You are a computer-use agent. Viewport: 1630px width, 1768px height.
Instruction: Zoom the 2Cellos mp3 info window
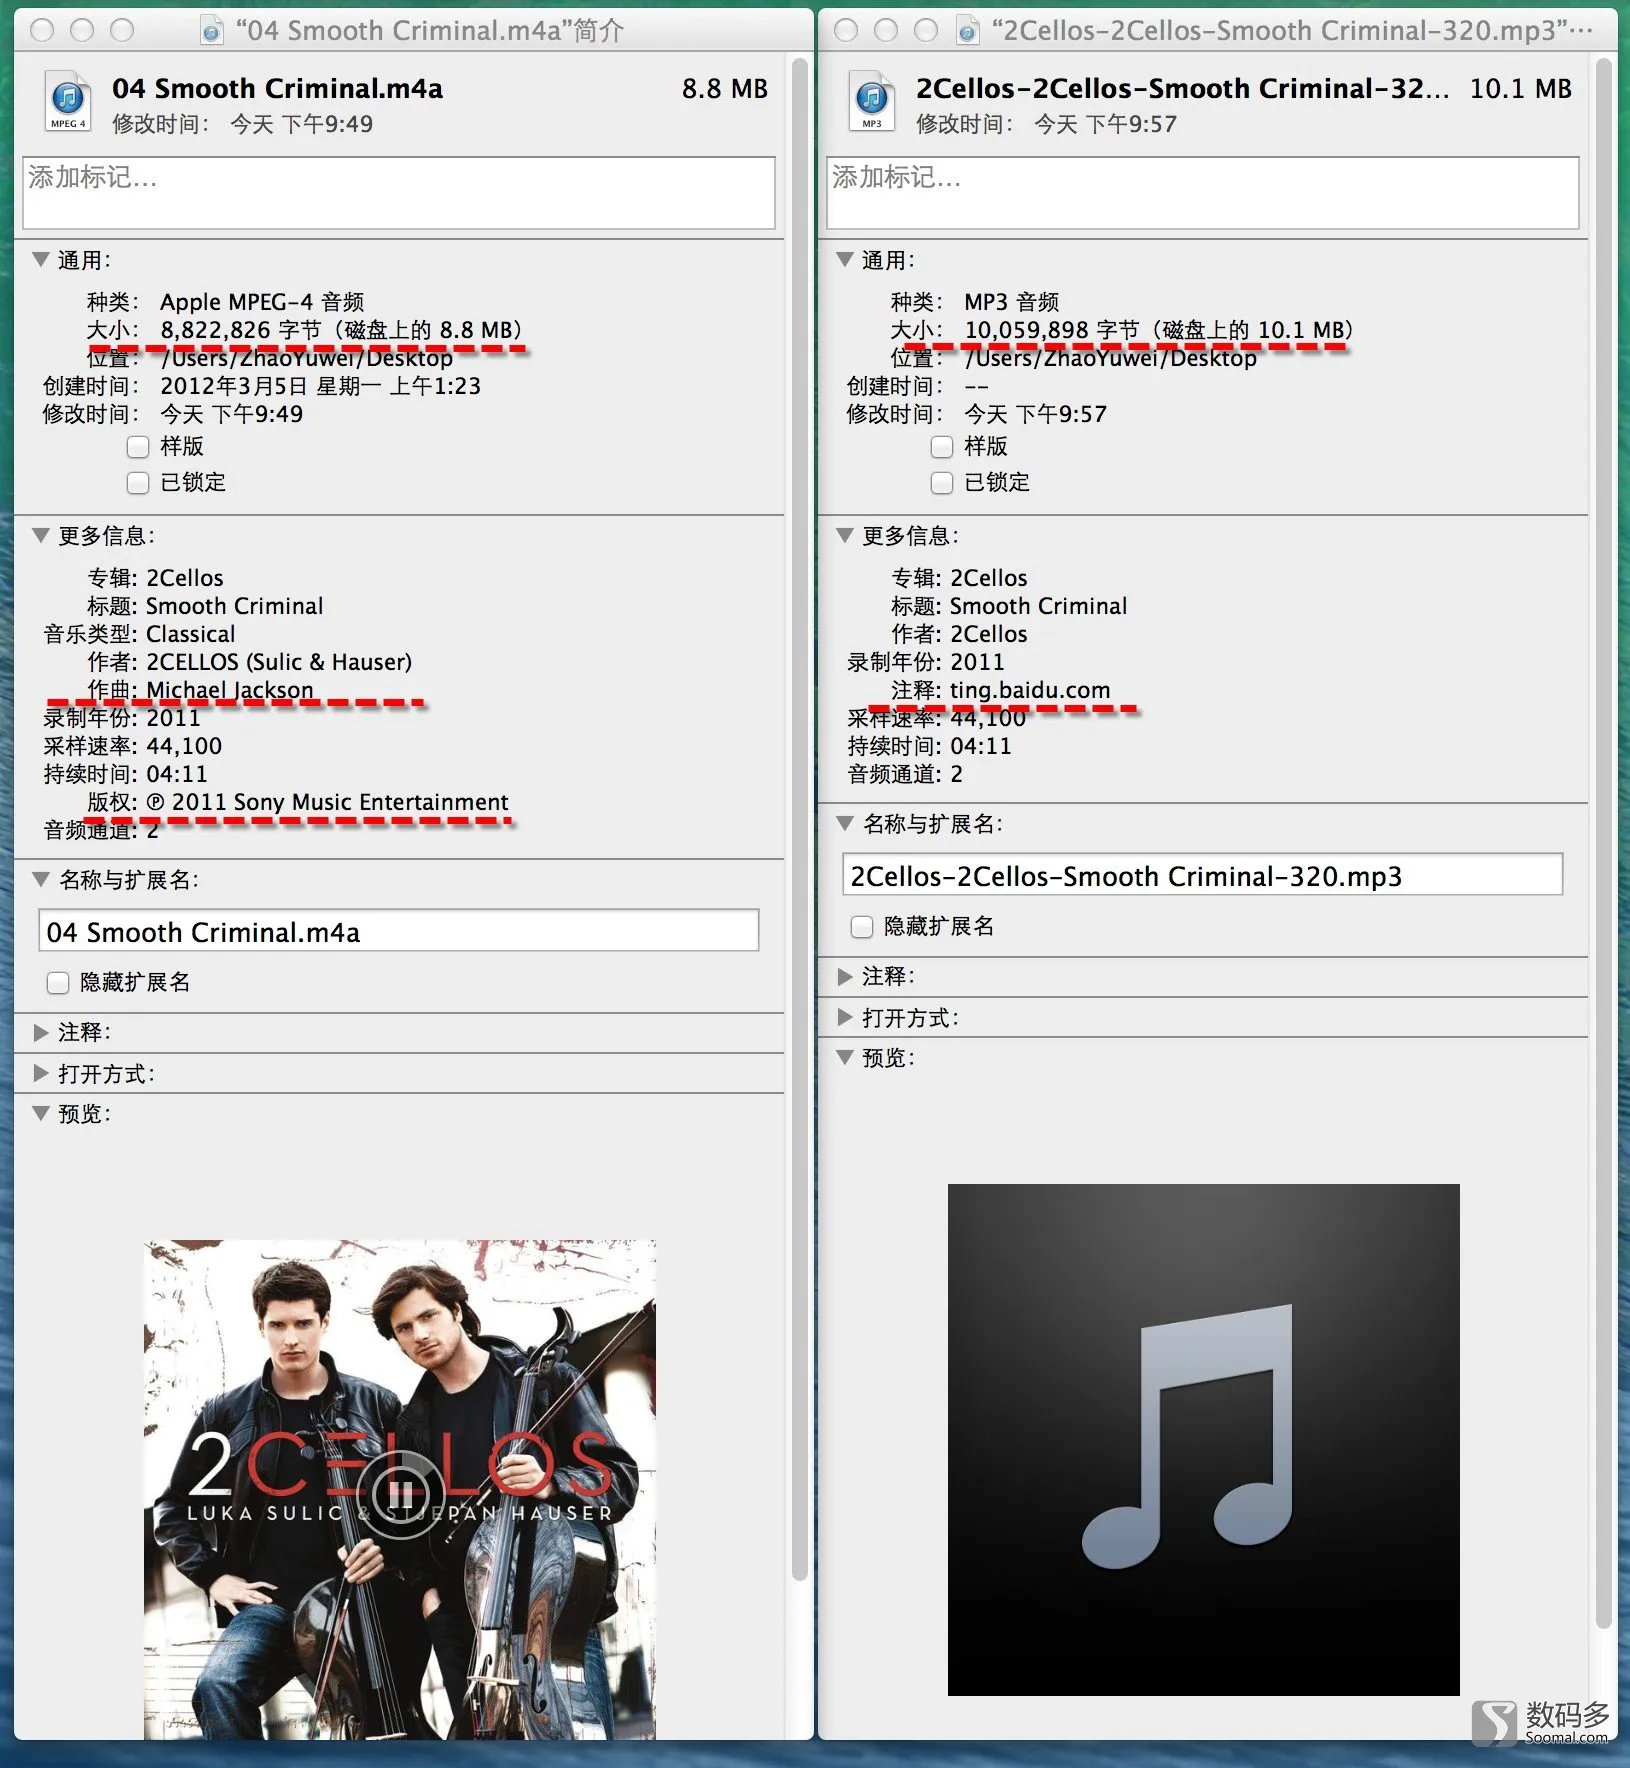[x=926, y=31]
